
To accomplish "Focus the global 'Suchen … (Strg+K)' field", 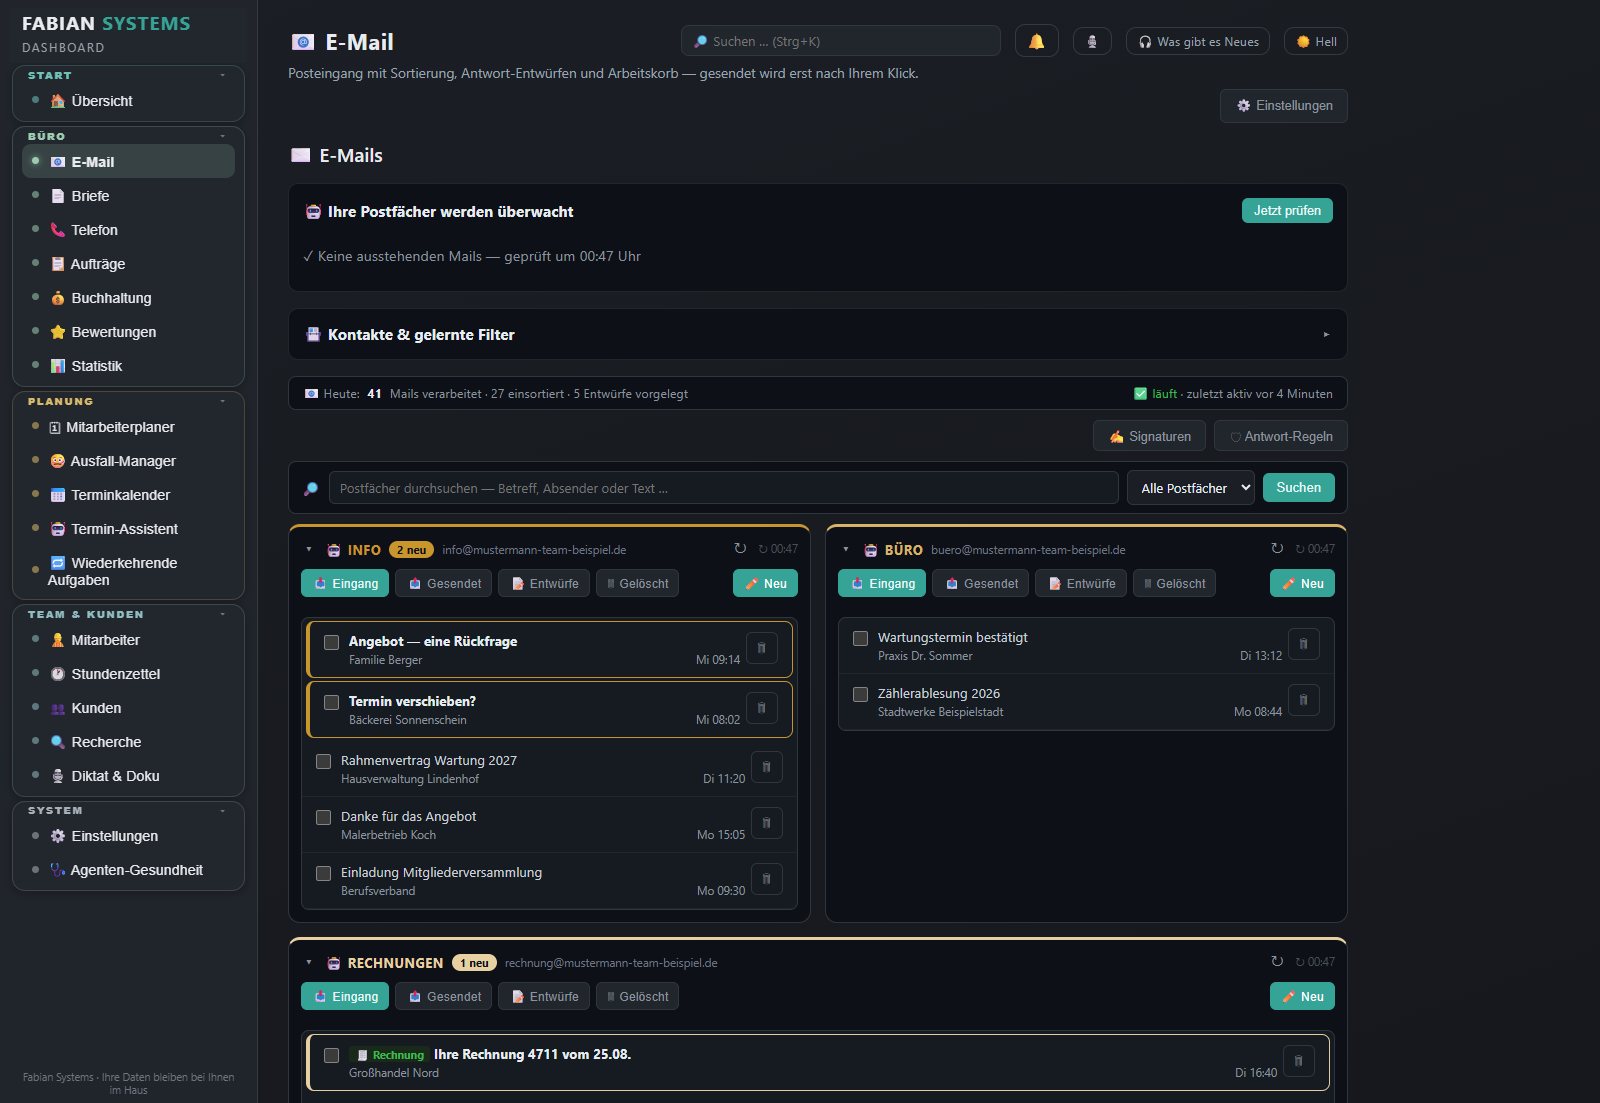I will pyautogui.click(x=841, y=41).
